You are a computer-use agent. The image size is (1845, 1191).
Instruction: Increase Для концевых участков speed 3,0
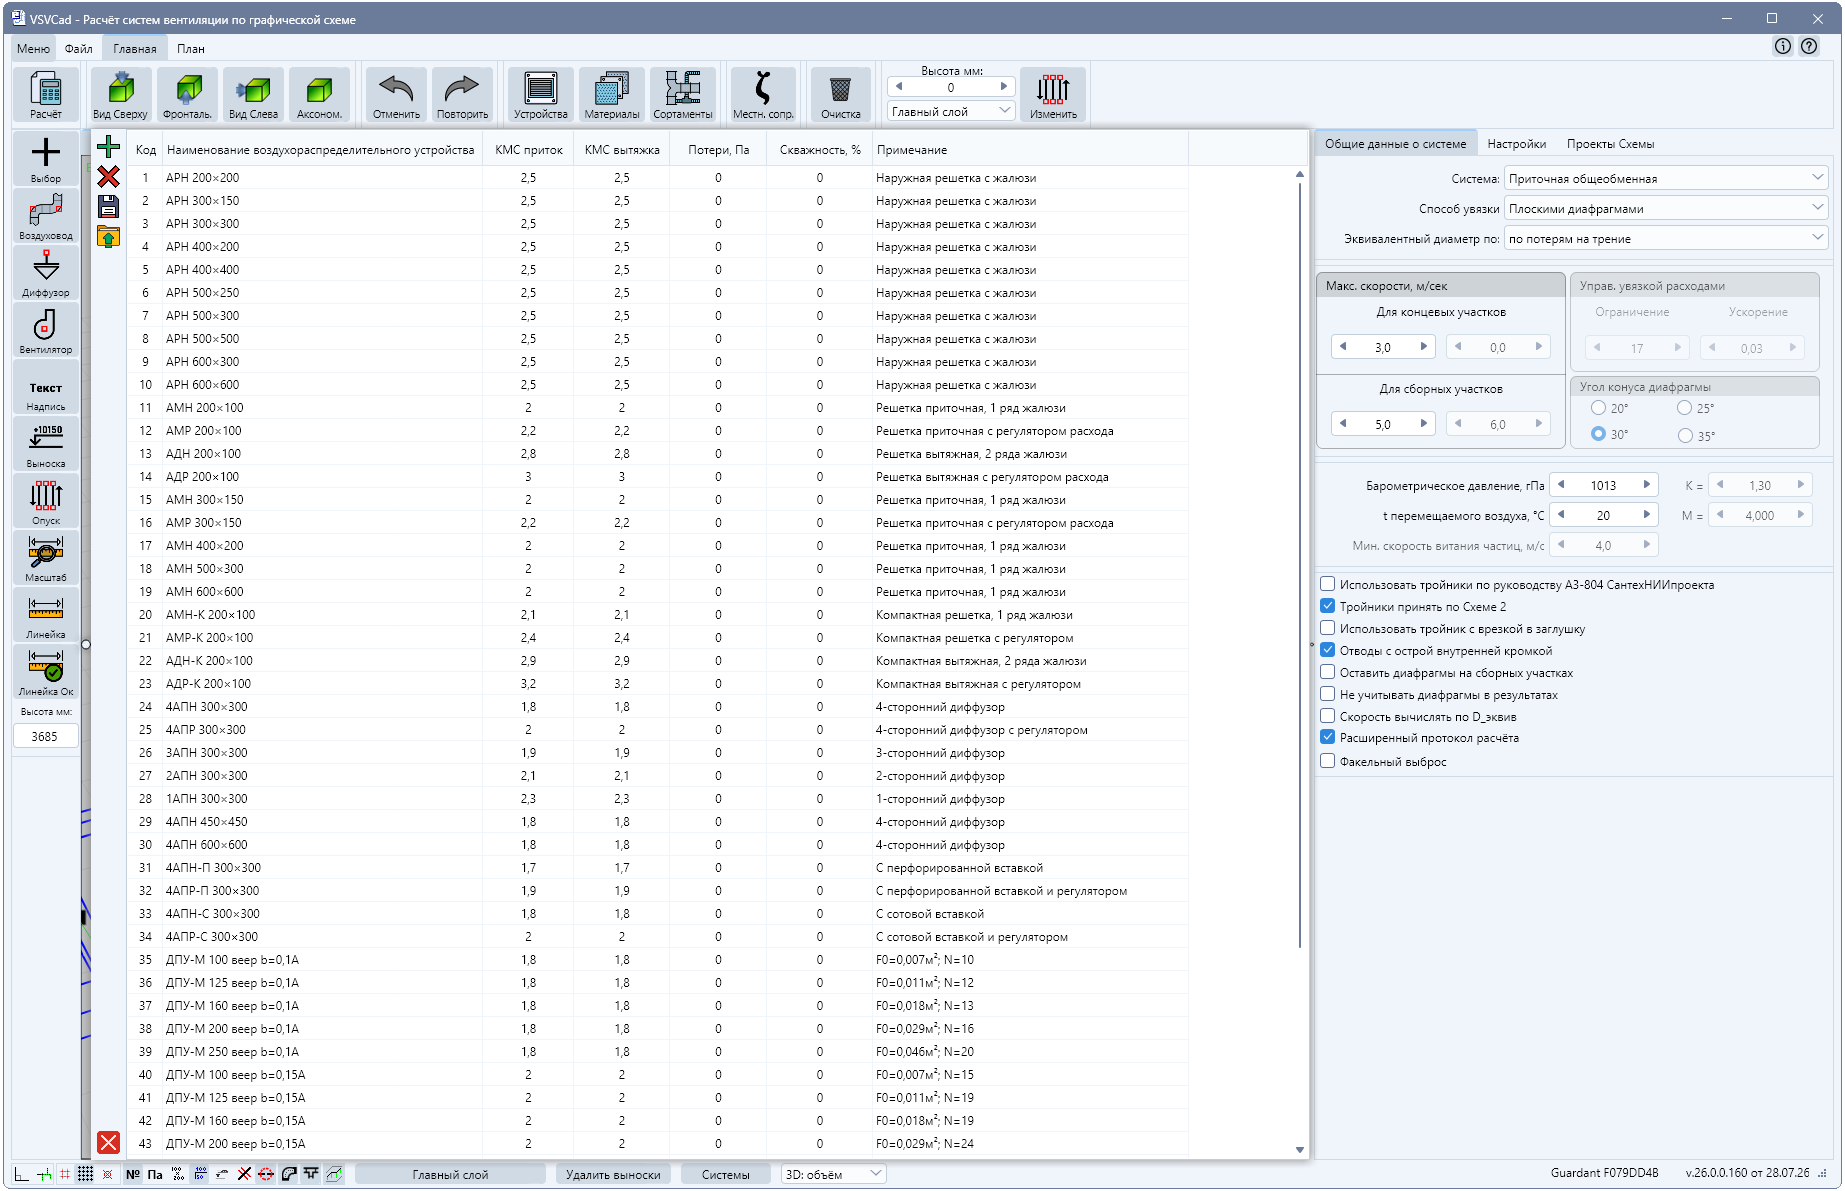1423,347
